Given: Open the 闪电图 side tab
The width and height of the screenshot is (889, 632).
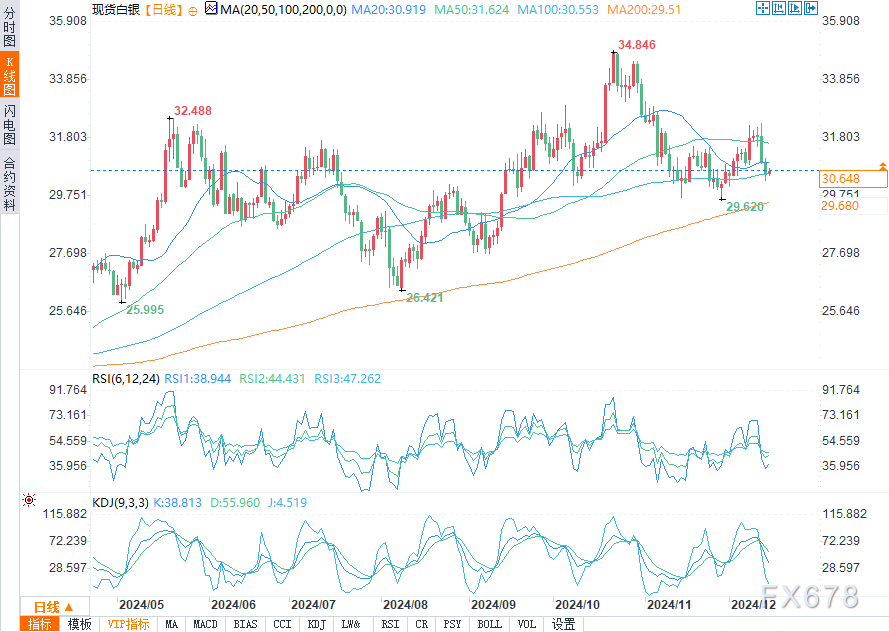Looking at the screenshot, I should 9,124.
